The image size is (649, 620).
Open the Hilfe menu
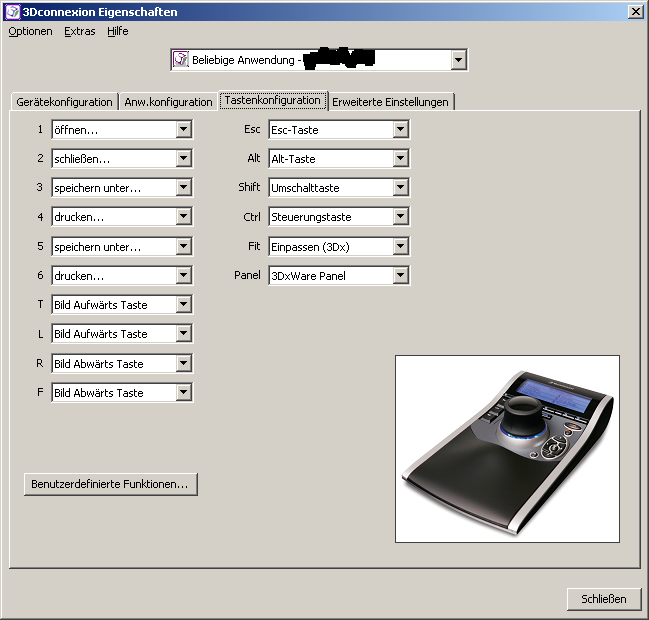(x=118, y=31)
